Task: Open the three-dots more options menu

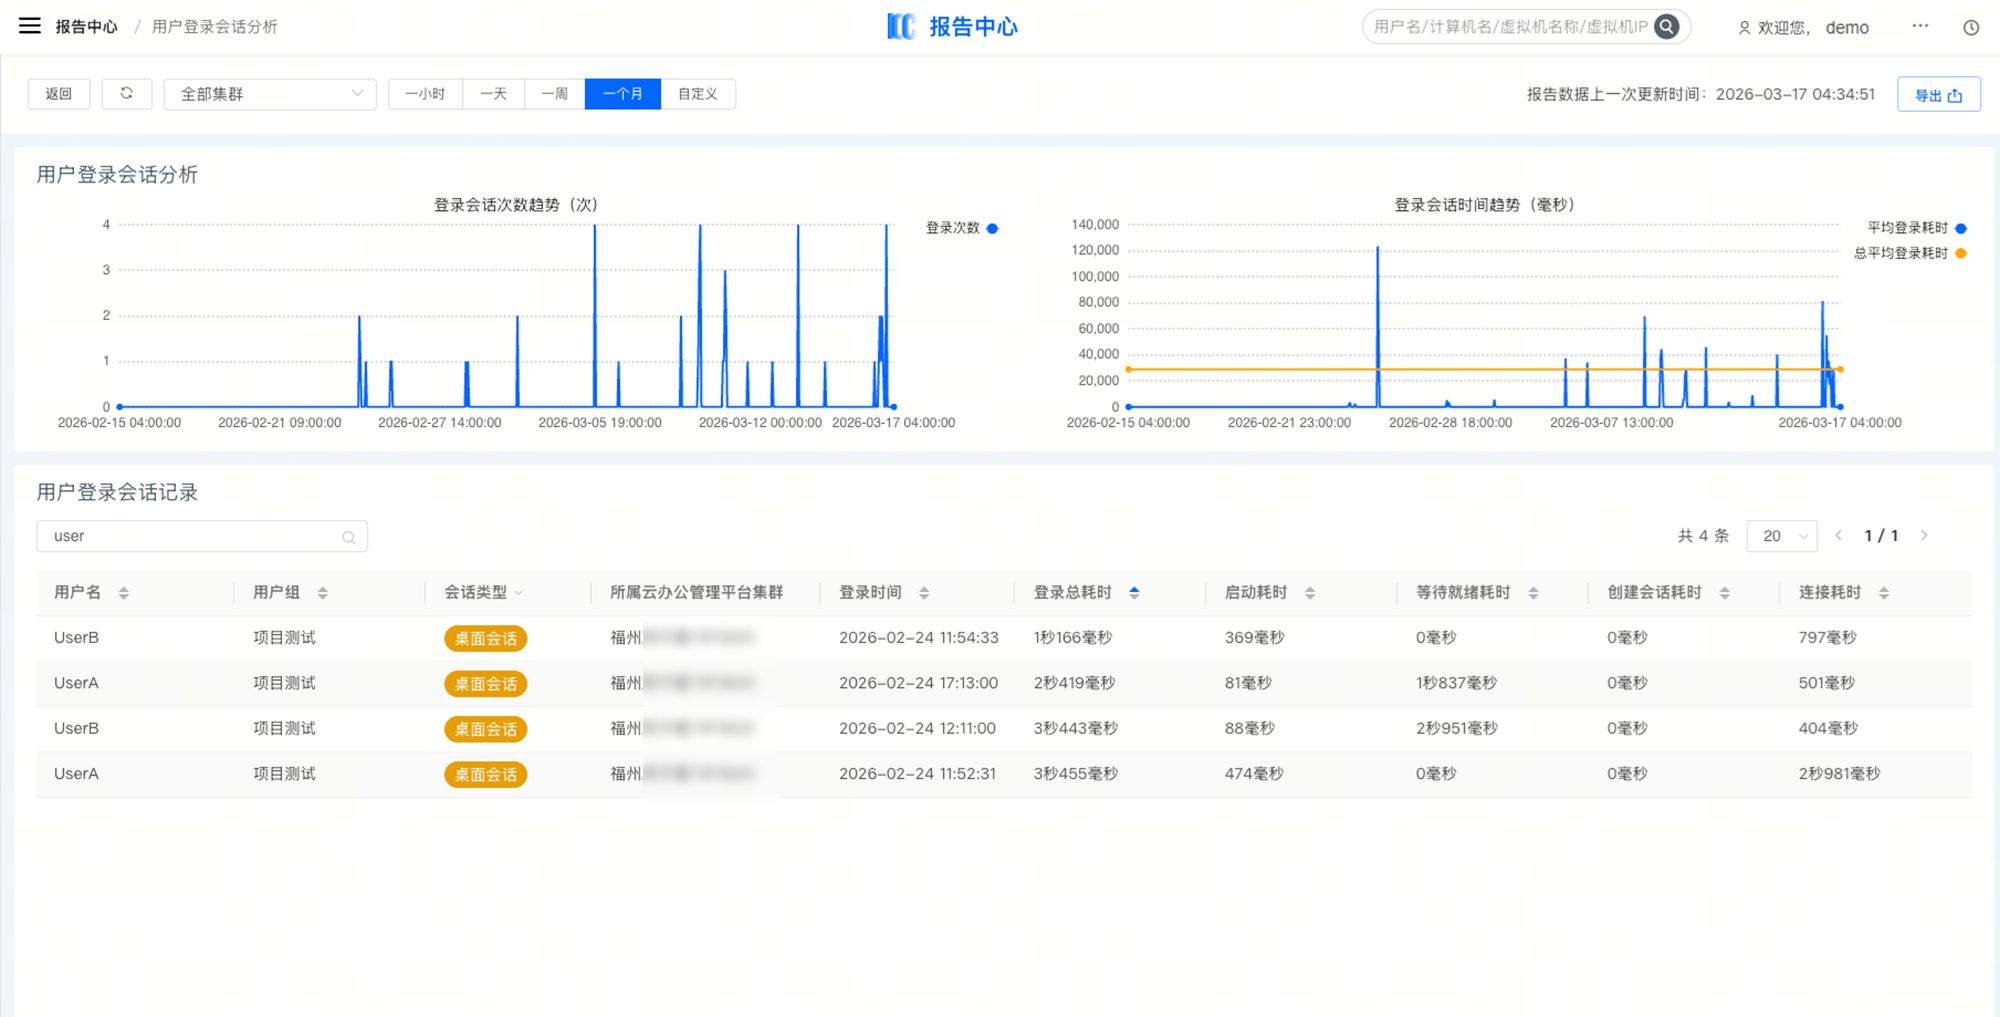Action: pos(1919,26)
